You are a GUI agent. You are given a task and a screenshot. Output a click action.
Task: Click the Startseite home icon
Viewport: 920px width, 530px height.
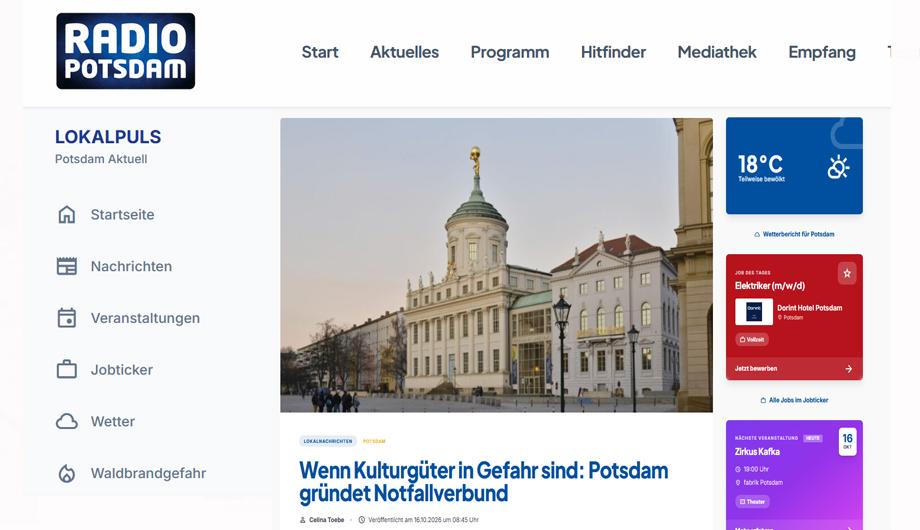pyautogui.click(x=67, y=215)
